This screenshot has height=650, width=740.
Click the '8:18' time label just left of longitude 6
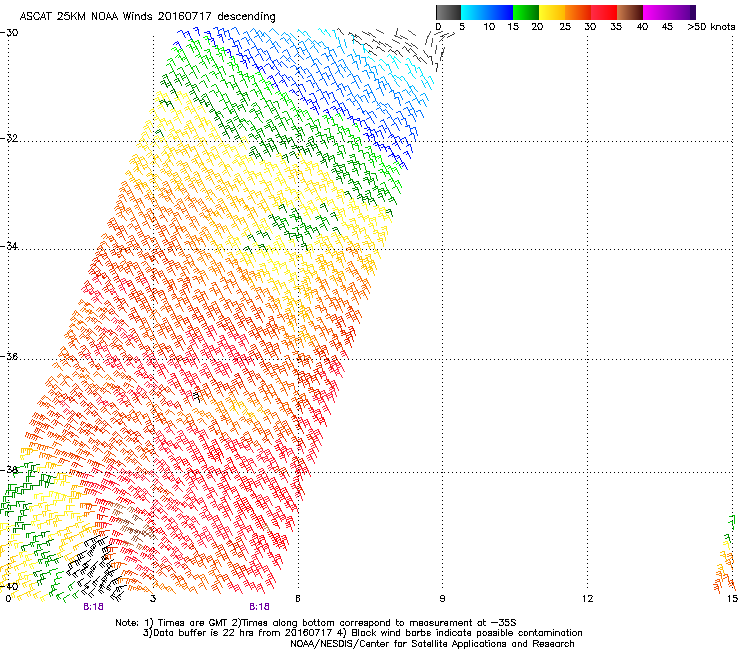pos(259,607)
